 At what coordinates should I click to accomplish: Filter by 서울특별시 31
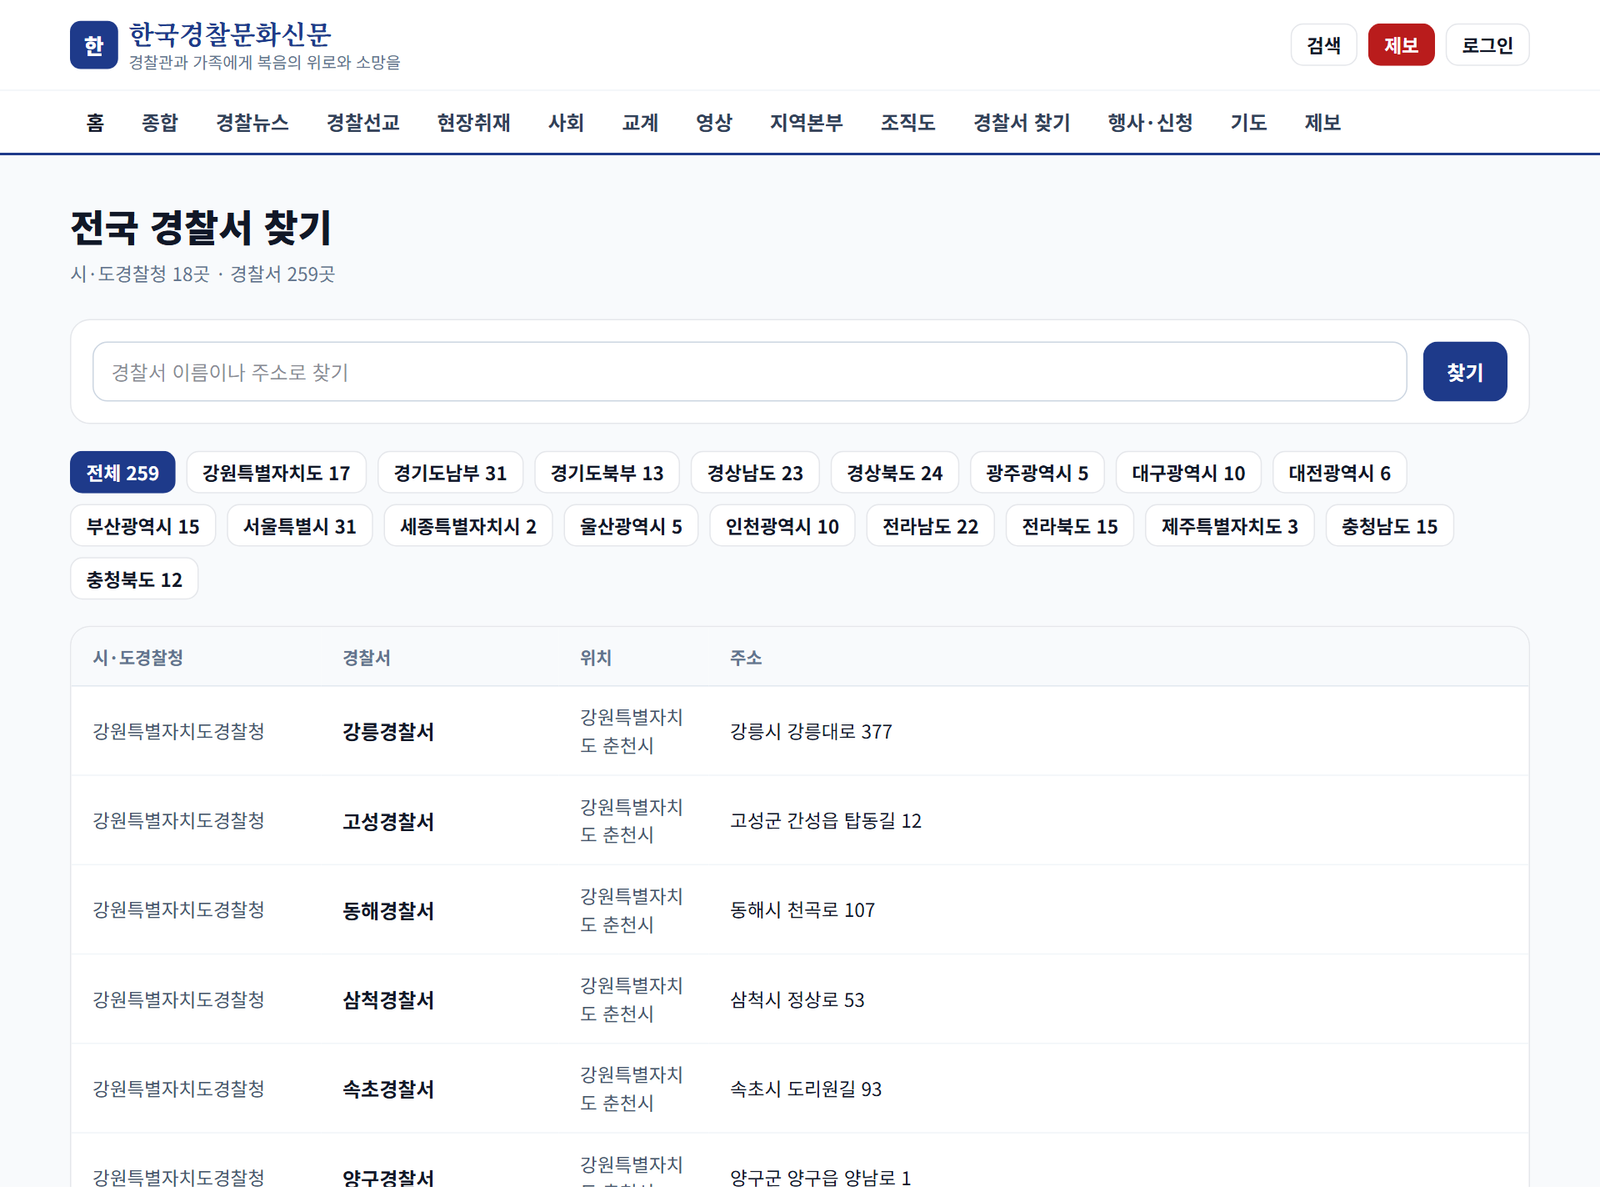300,526
